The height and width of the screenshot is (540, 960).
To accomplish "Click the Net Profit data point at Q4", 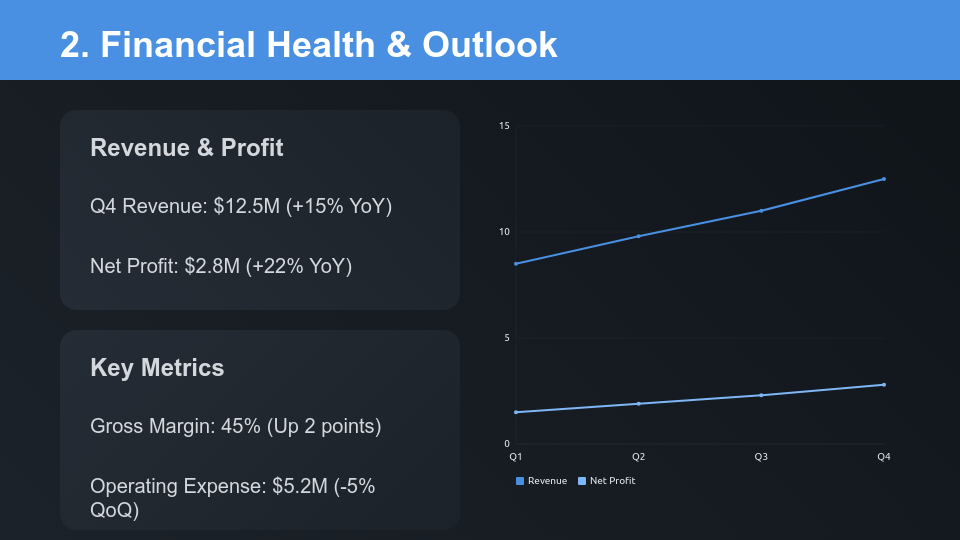I will (884, 385).
